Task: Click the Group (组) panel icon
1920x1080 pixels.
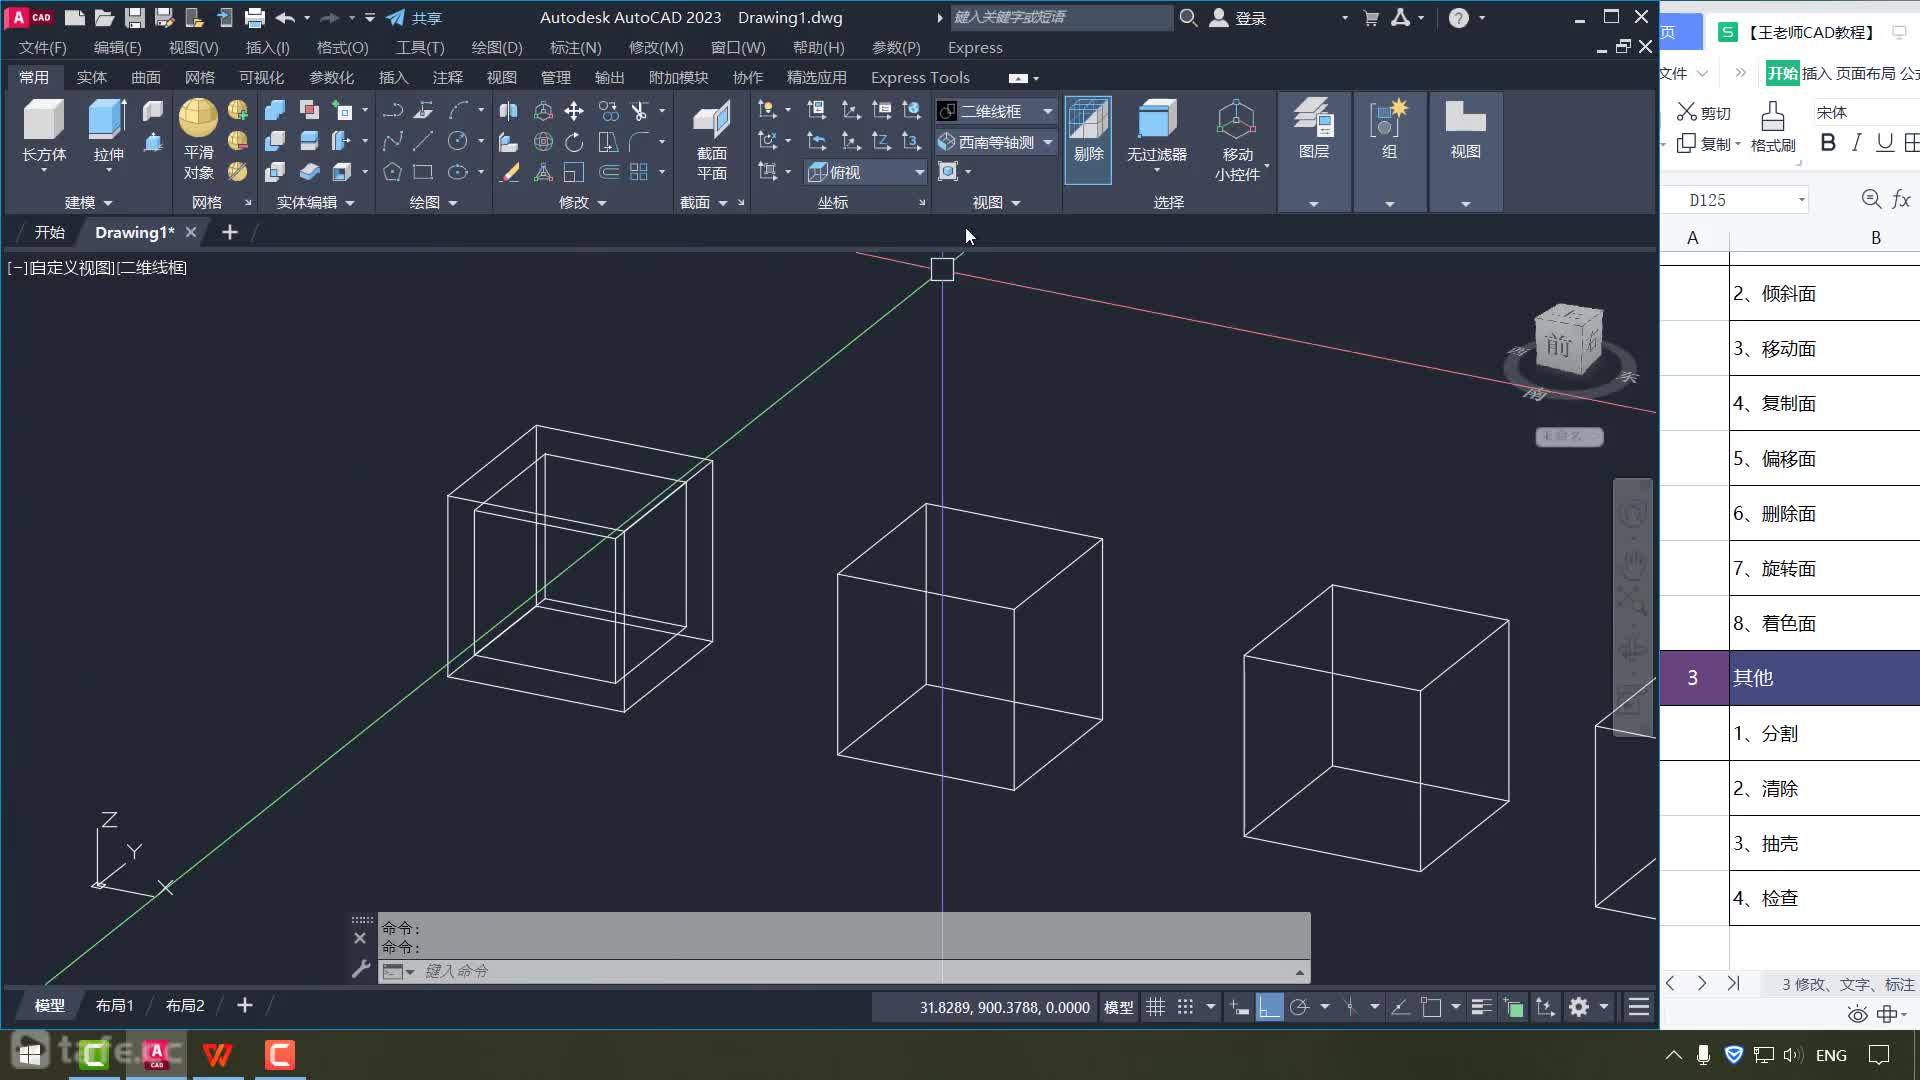Action: pyautogui.click(x=1389, y=118)
